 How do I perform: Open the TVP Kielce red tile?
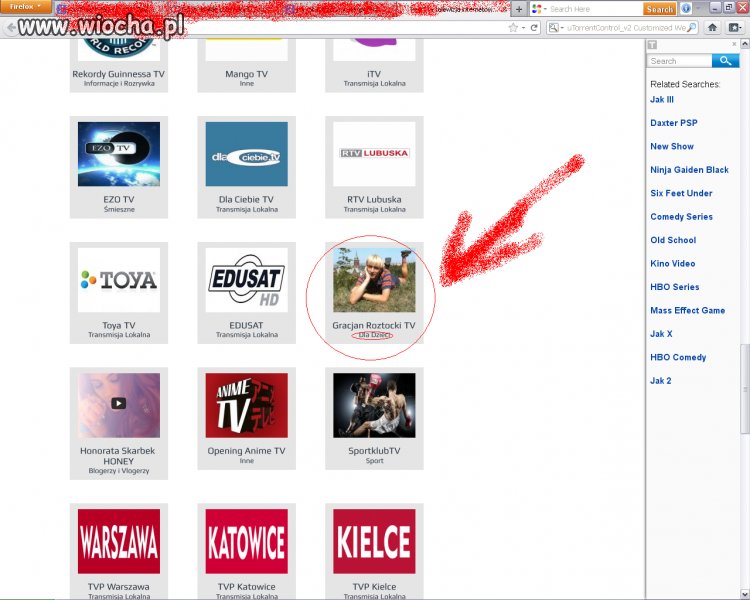tap(374, 541)
